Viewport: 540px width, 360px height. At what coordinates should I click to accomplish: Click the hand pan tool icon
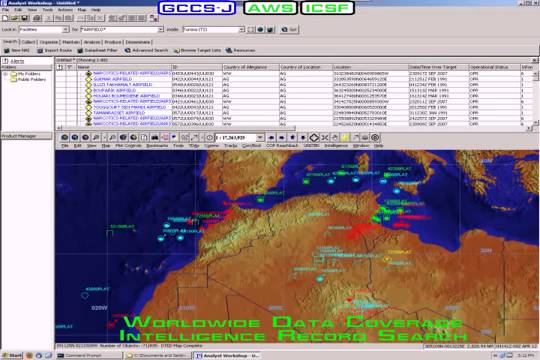pos(334,137)
